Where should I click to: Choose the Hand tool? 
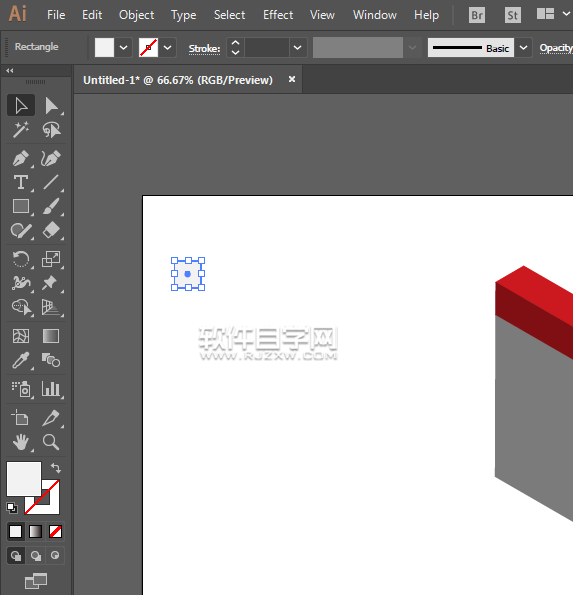21,442
